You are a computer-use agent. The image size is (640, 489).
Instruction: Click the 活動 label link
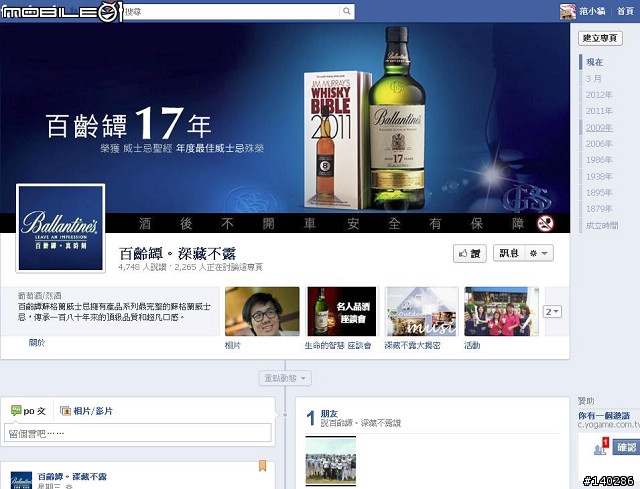coord(472,345)
